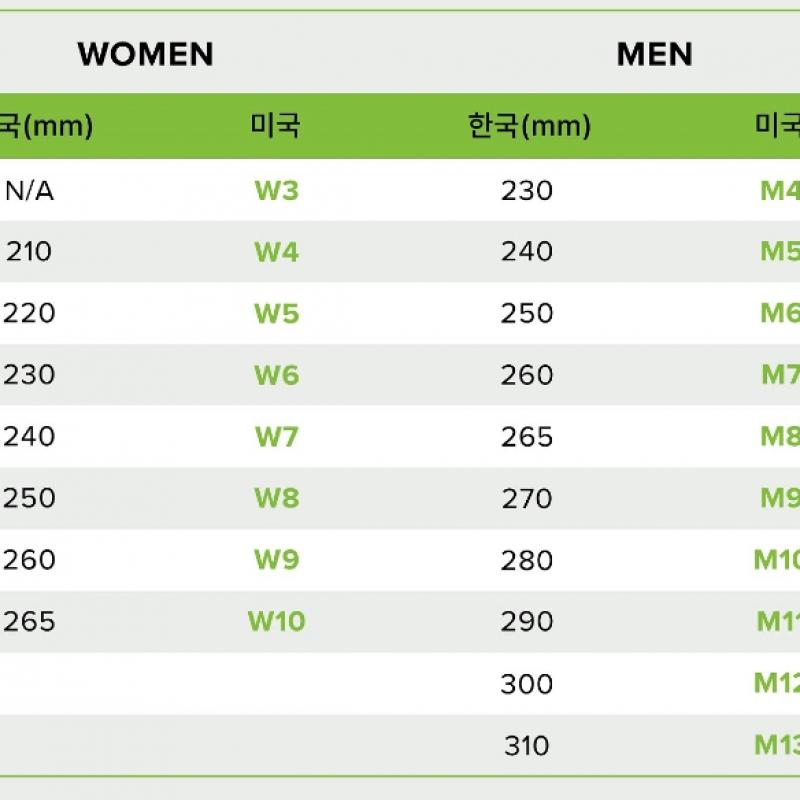800x800 pixels.
Task: Click the 220 mm women's value
Action: 30,313
